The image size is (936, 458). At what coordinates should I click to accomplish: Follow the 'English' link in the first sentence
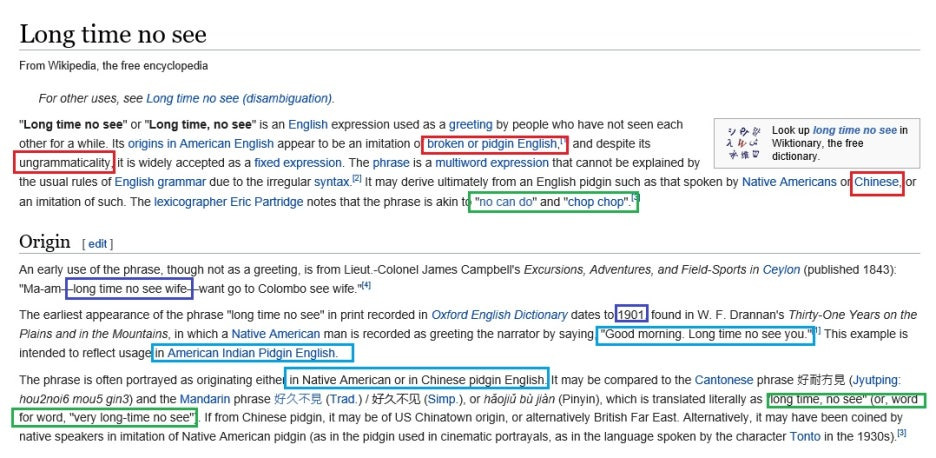[x=308, y=125]
